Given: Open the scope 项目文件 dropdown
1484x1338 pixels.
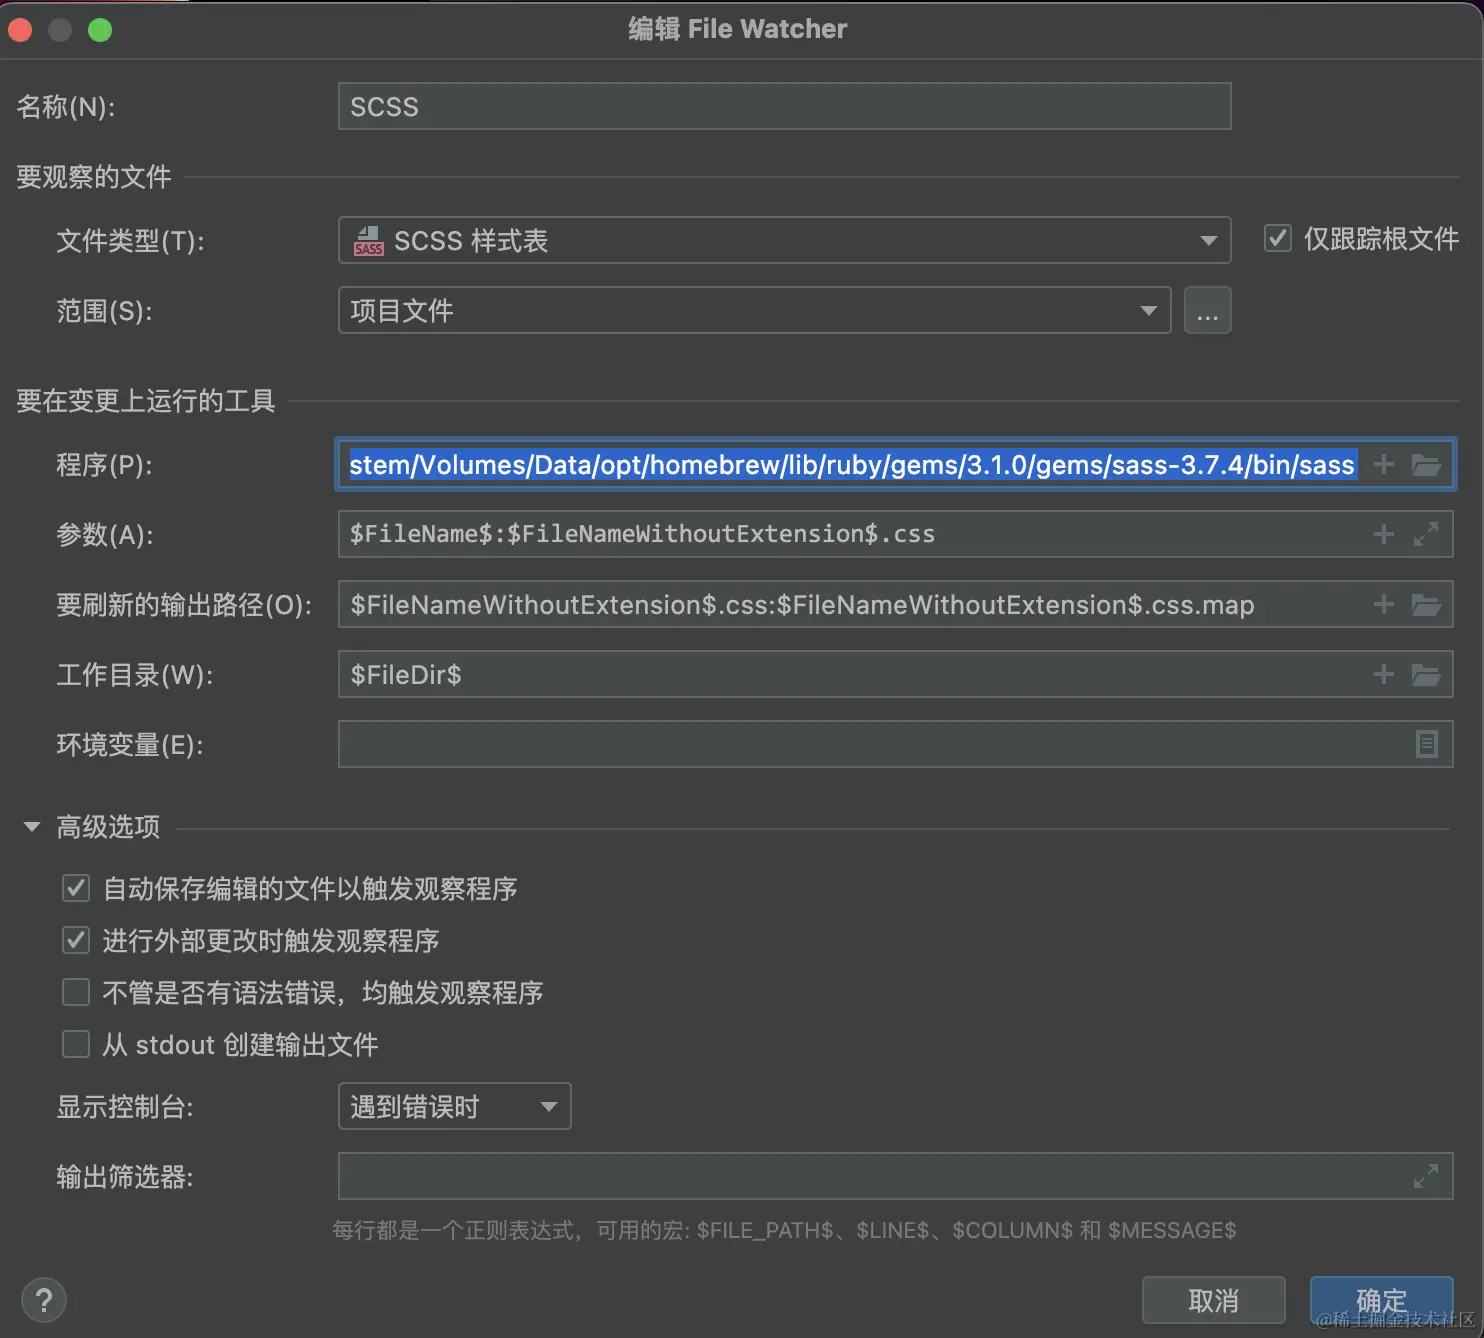Looking at the screenshot, I should [755, 311].
